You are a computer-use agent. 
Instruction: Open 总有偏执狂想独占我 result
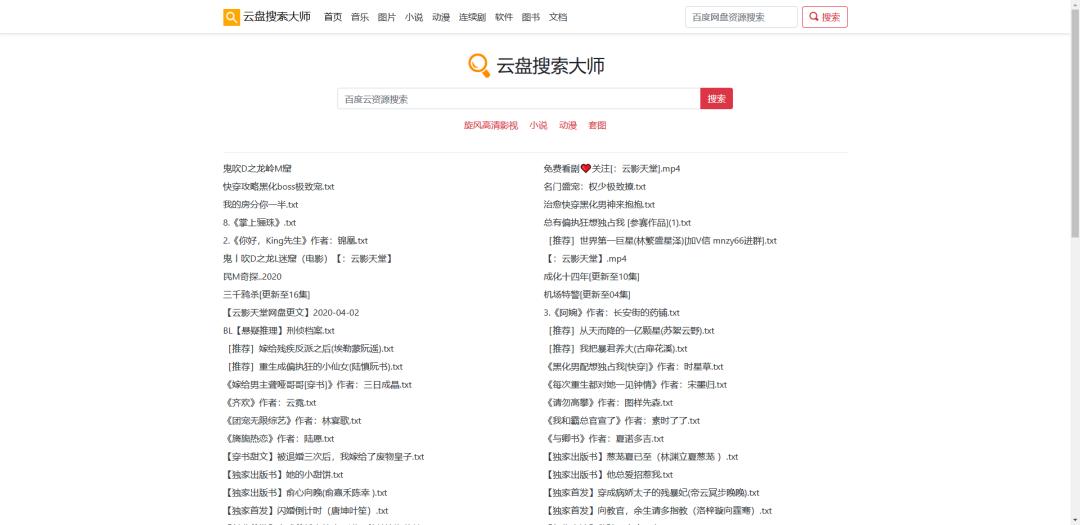(617, 223)
